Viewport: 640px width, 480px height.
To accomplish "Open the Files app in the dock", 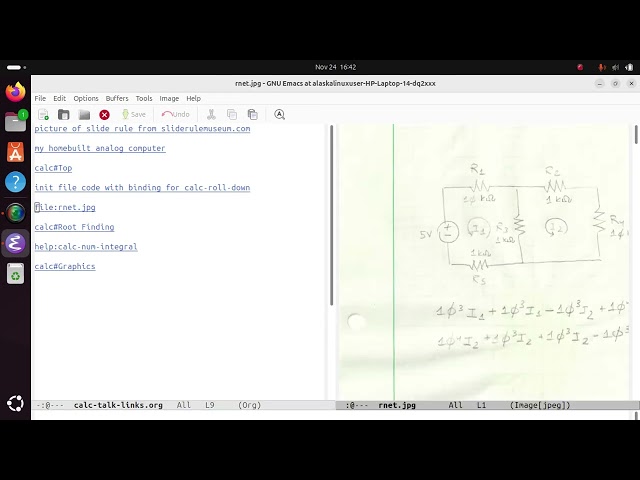I will pyautogui.click(x=16, y=121).
